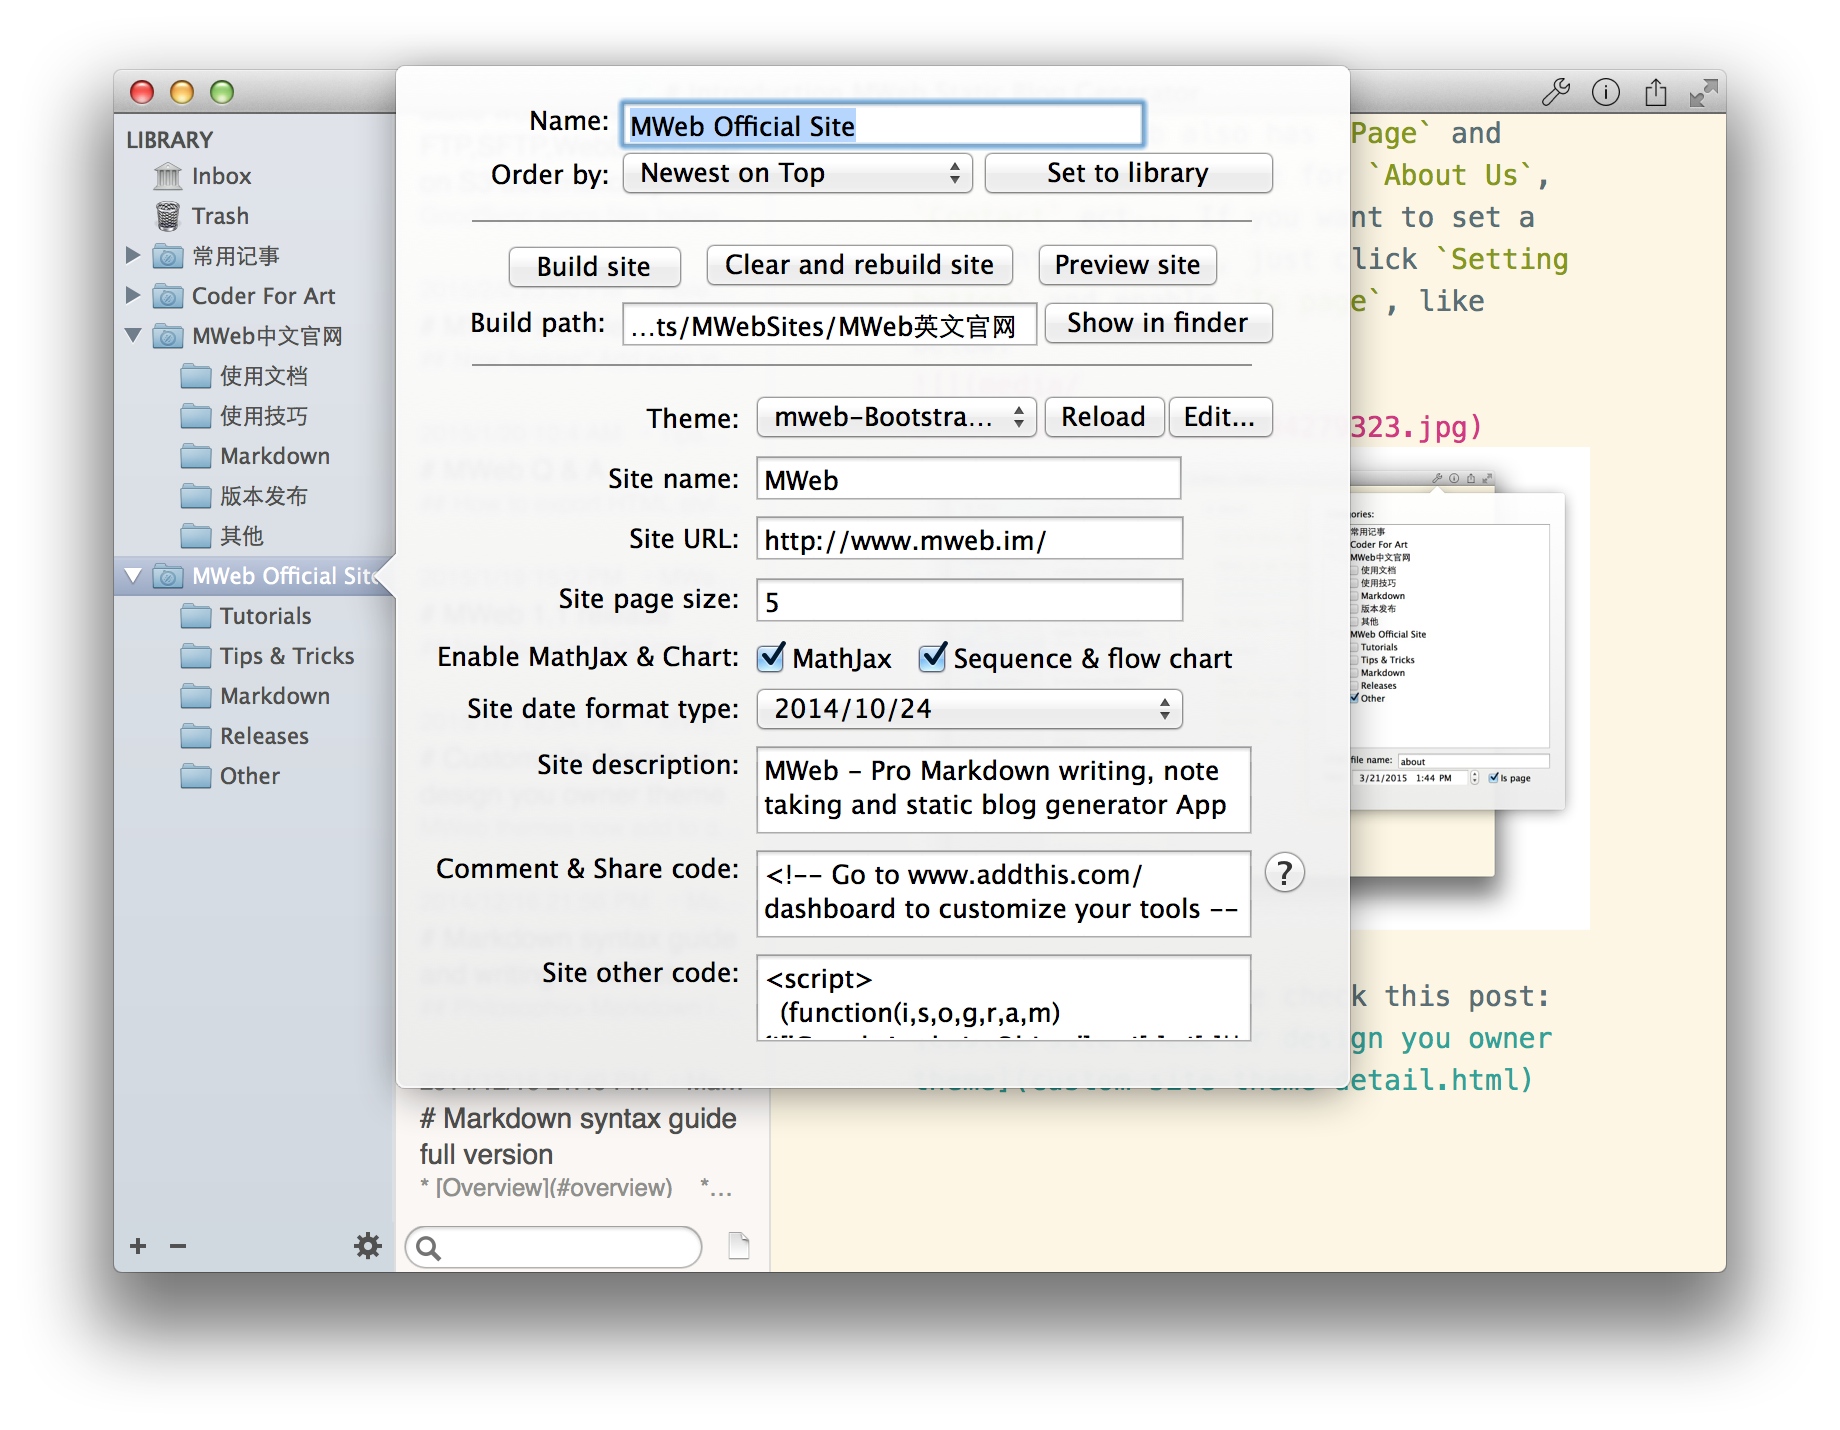
Task: Click into the Site URL field
Action: tap(968, 540)
